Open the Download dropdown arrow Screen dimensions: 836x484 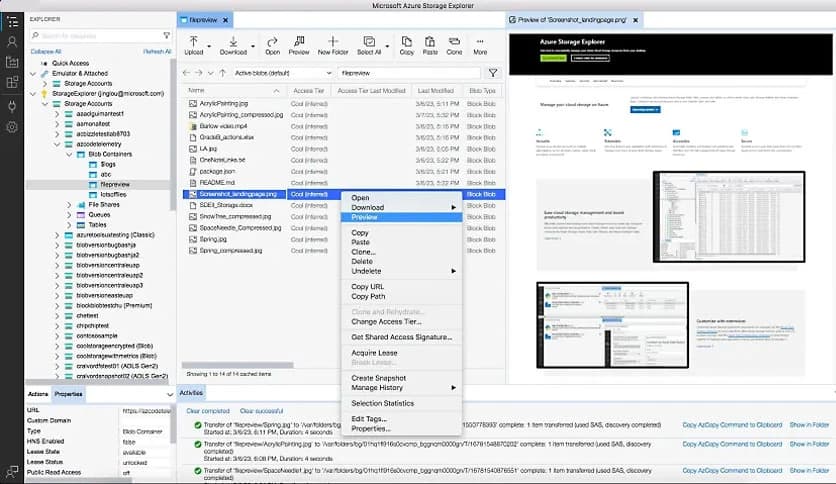pos(253,46)
